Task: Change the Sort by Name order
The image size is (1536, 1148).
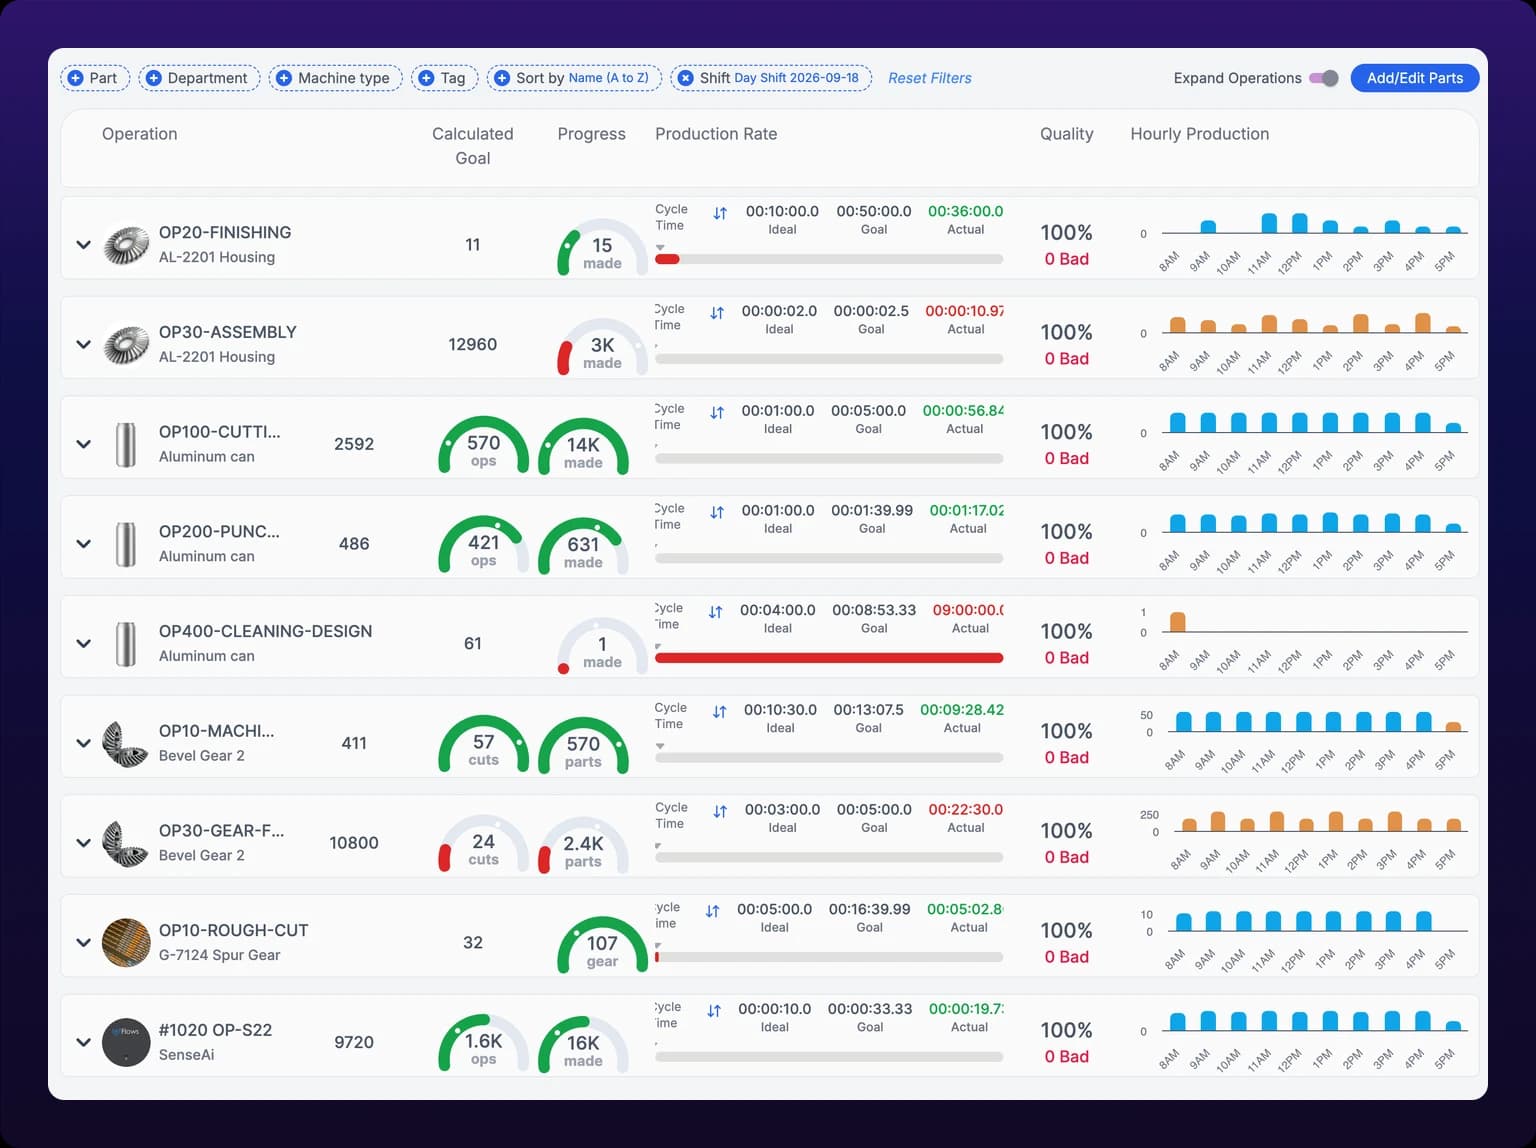Action: (574, 78)
